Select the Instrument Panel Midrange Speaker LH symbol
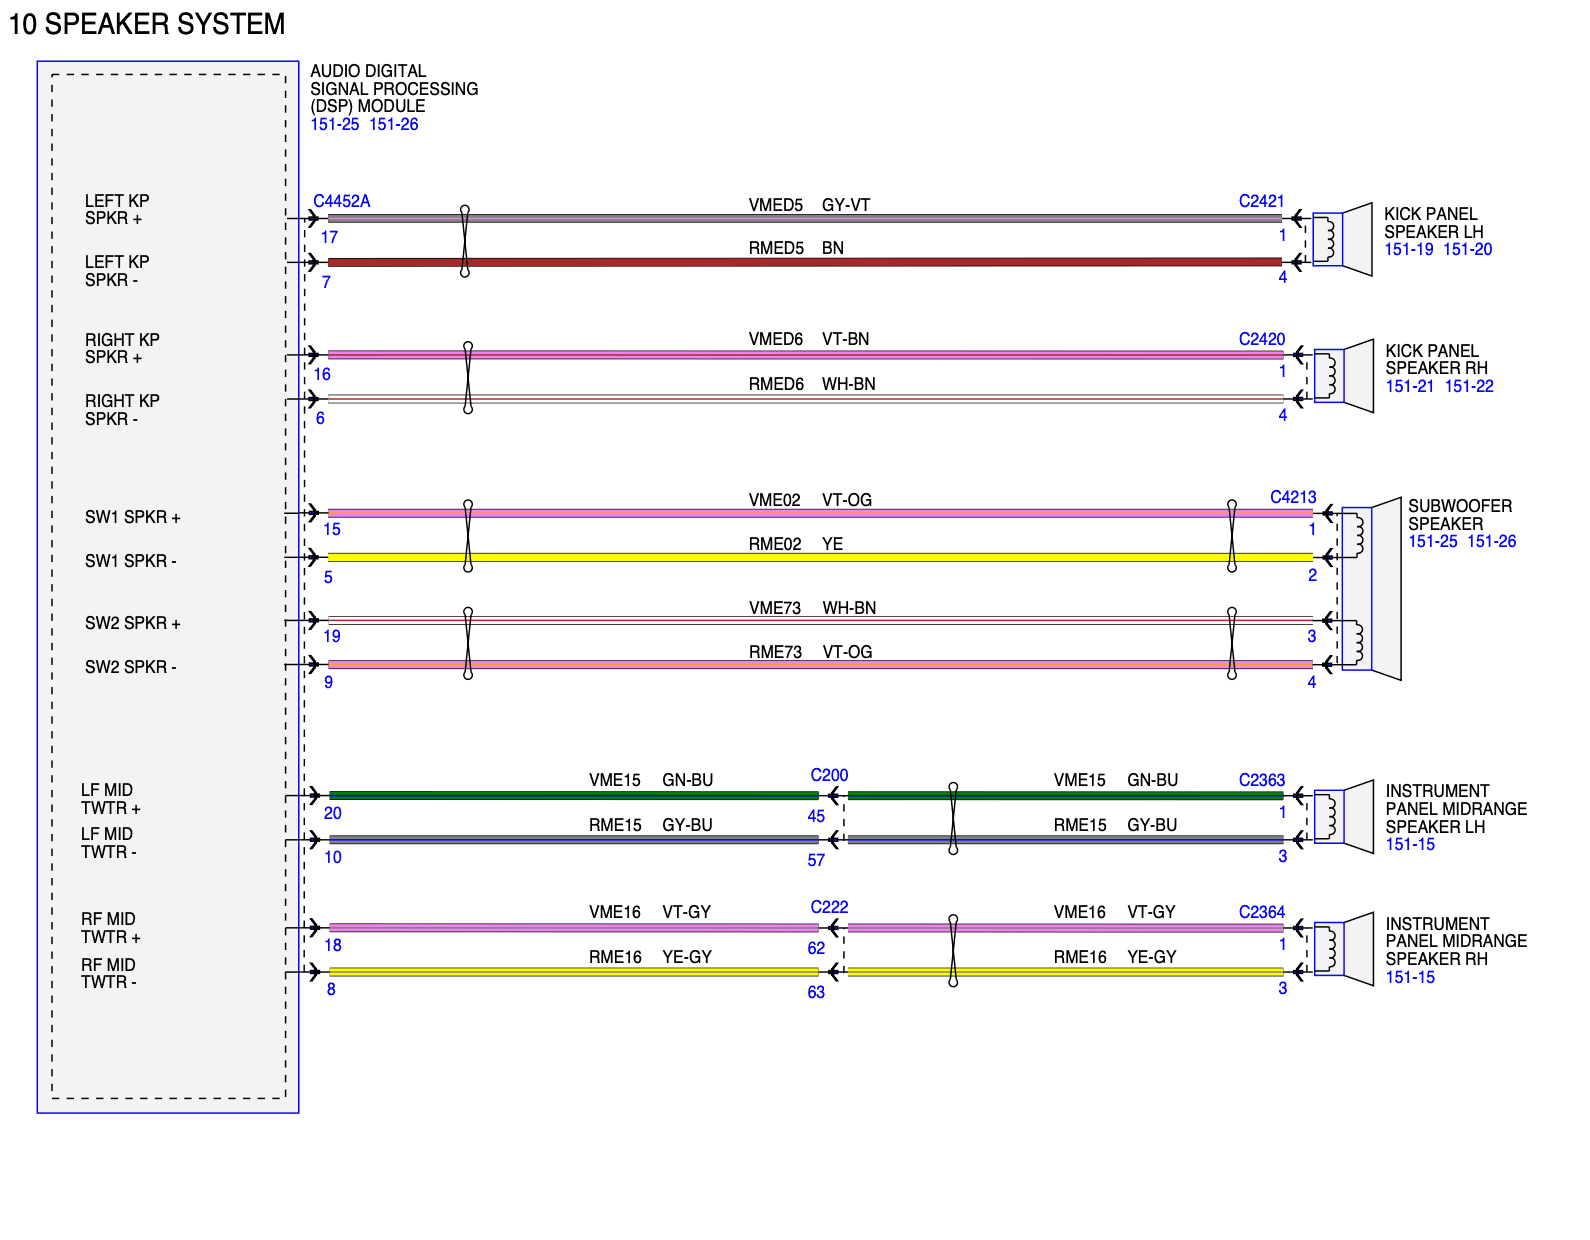This screenshot has width=1590, height=1240. [1343, 817]
